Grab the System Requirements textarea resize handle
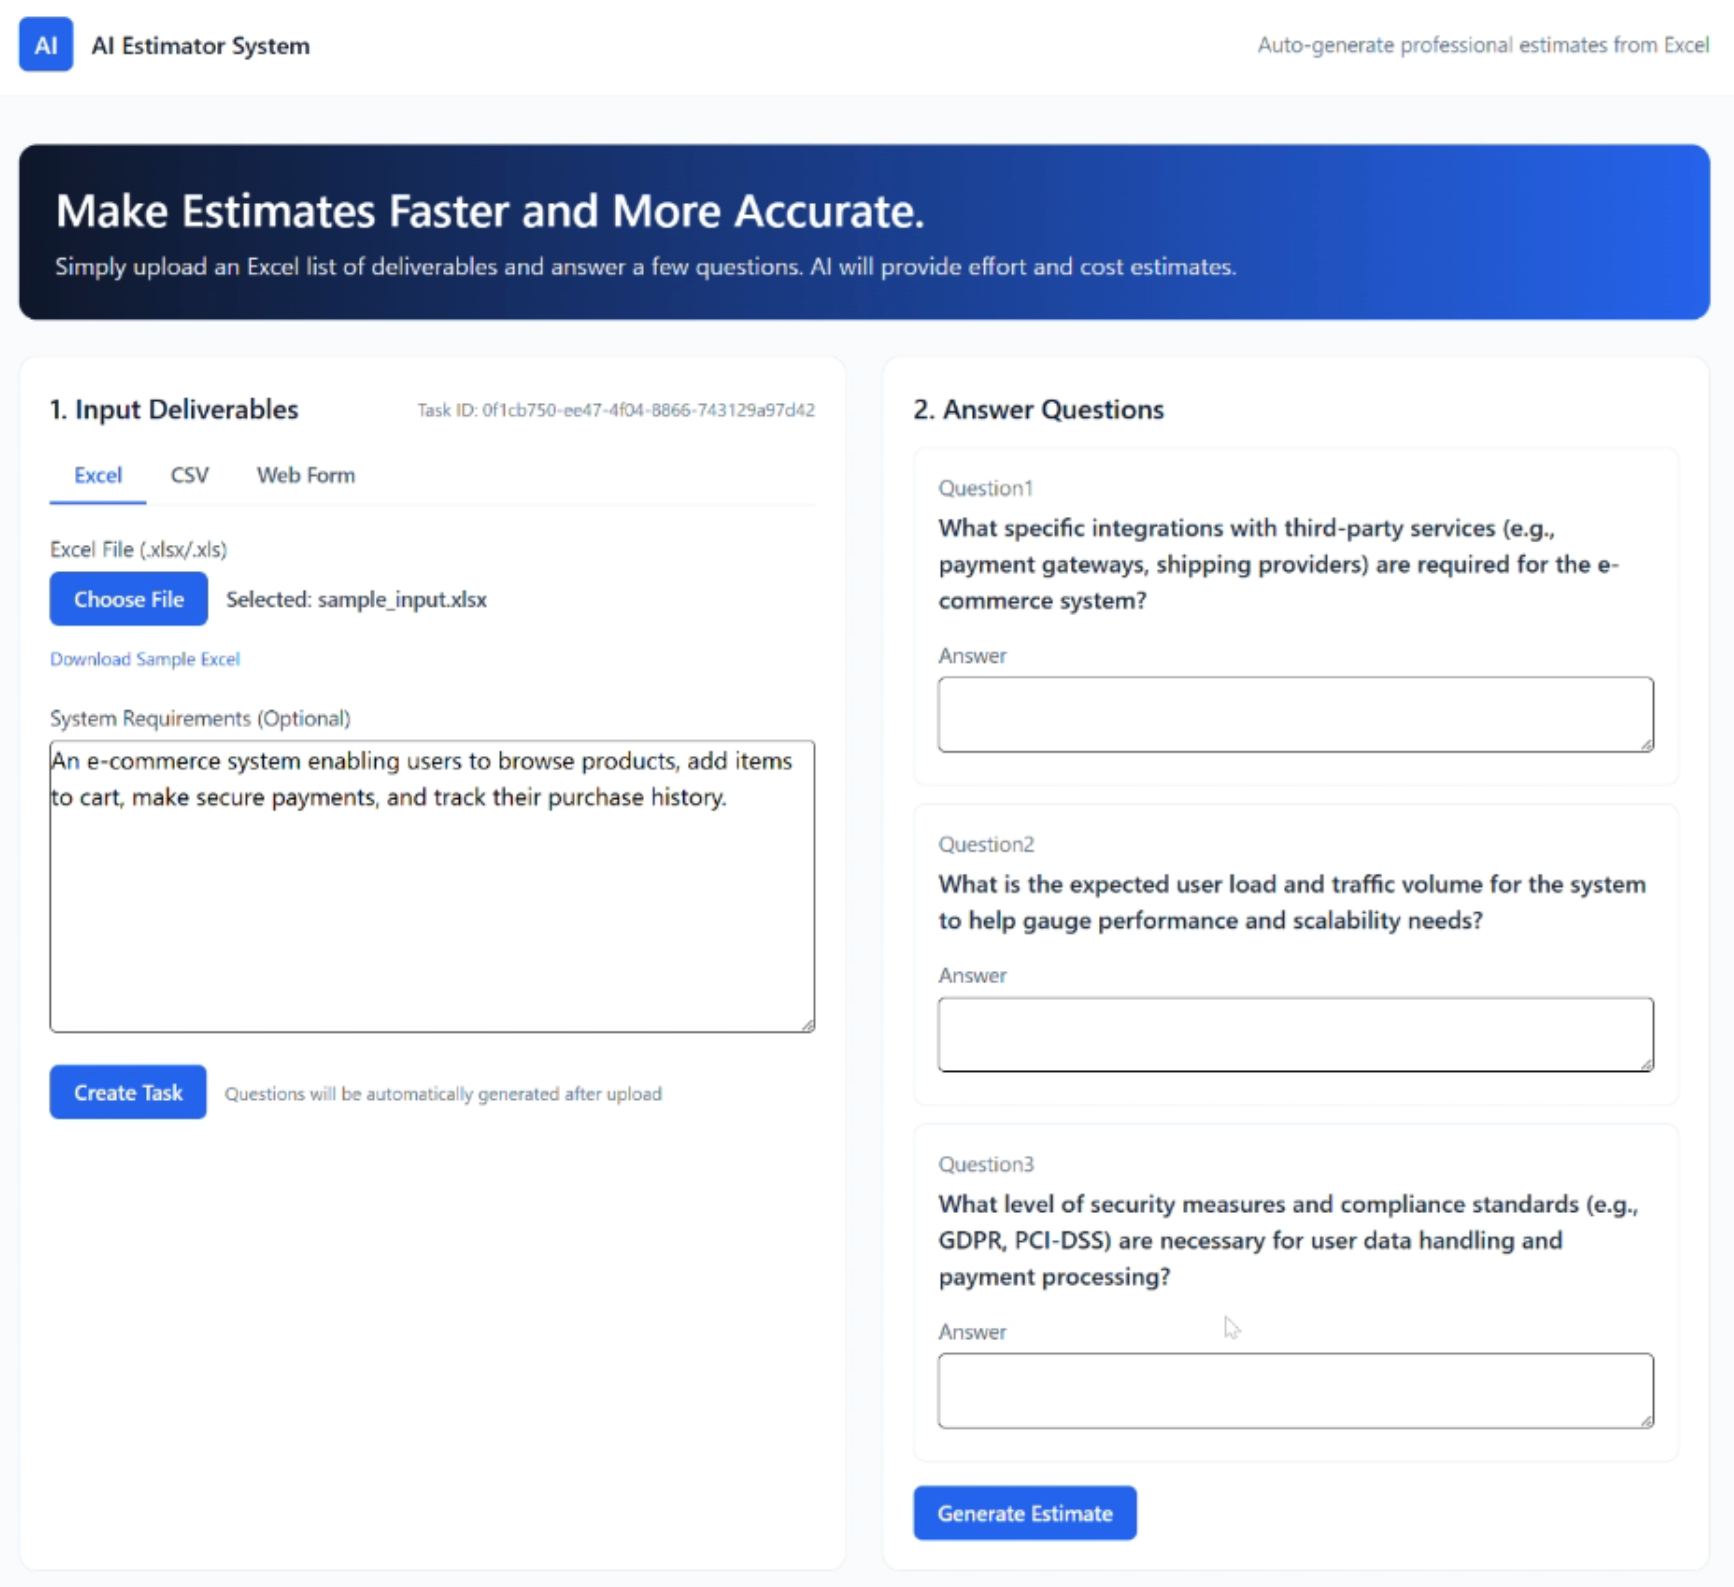This screenshot has height=1587, width=1734. click(807, 1024)
